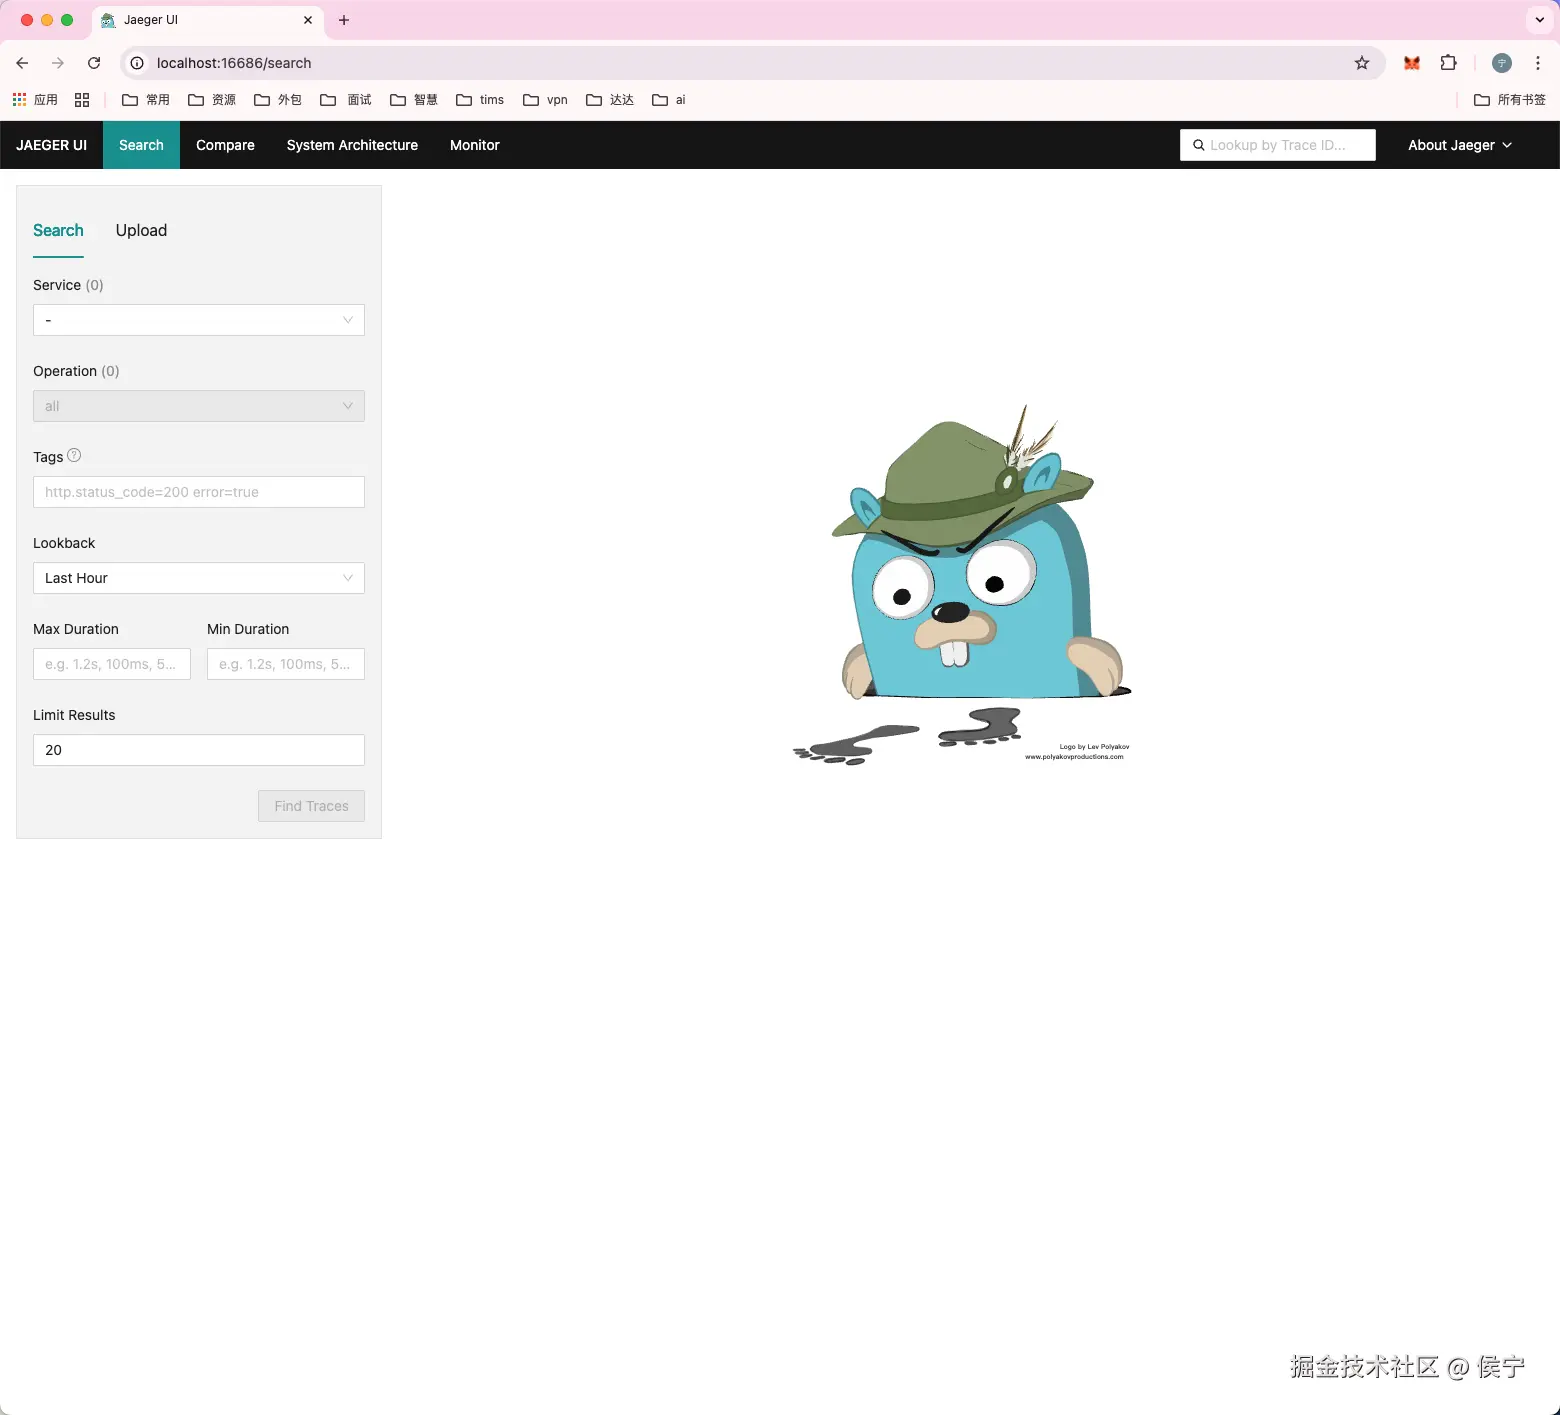Open the Chrome three-dot menu

(1538, 63)
